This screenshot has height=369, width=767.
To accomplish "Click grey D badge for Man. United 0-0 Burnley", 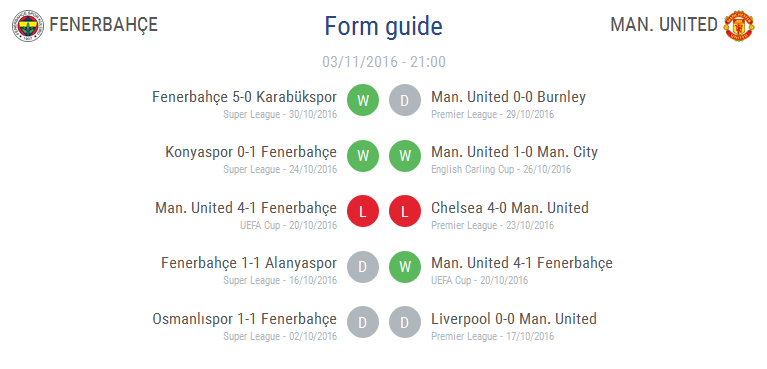I will (405, 100).
